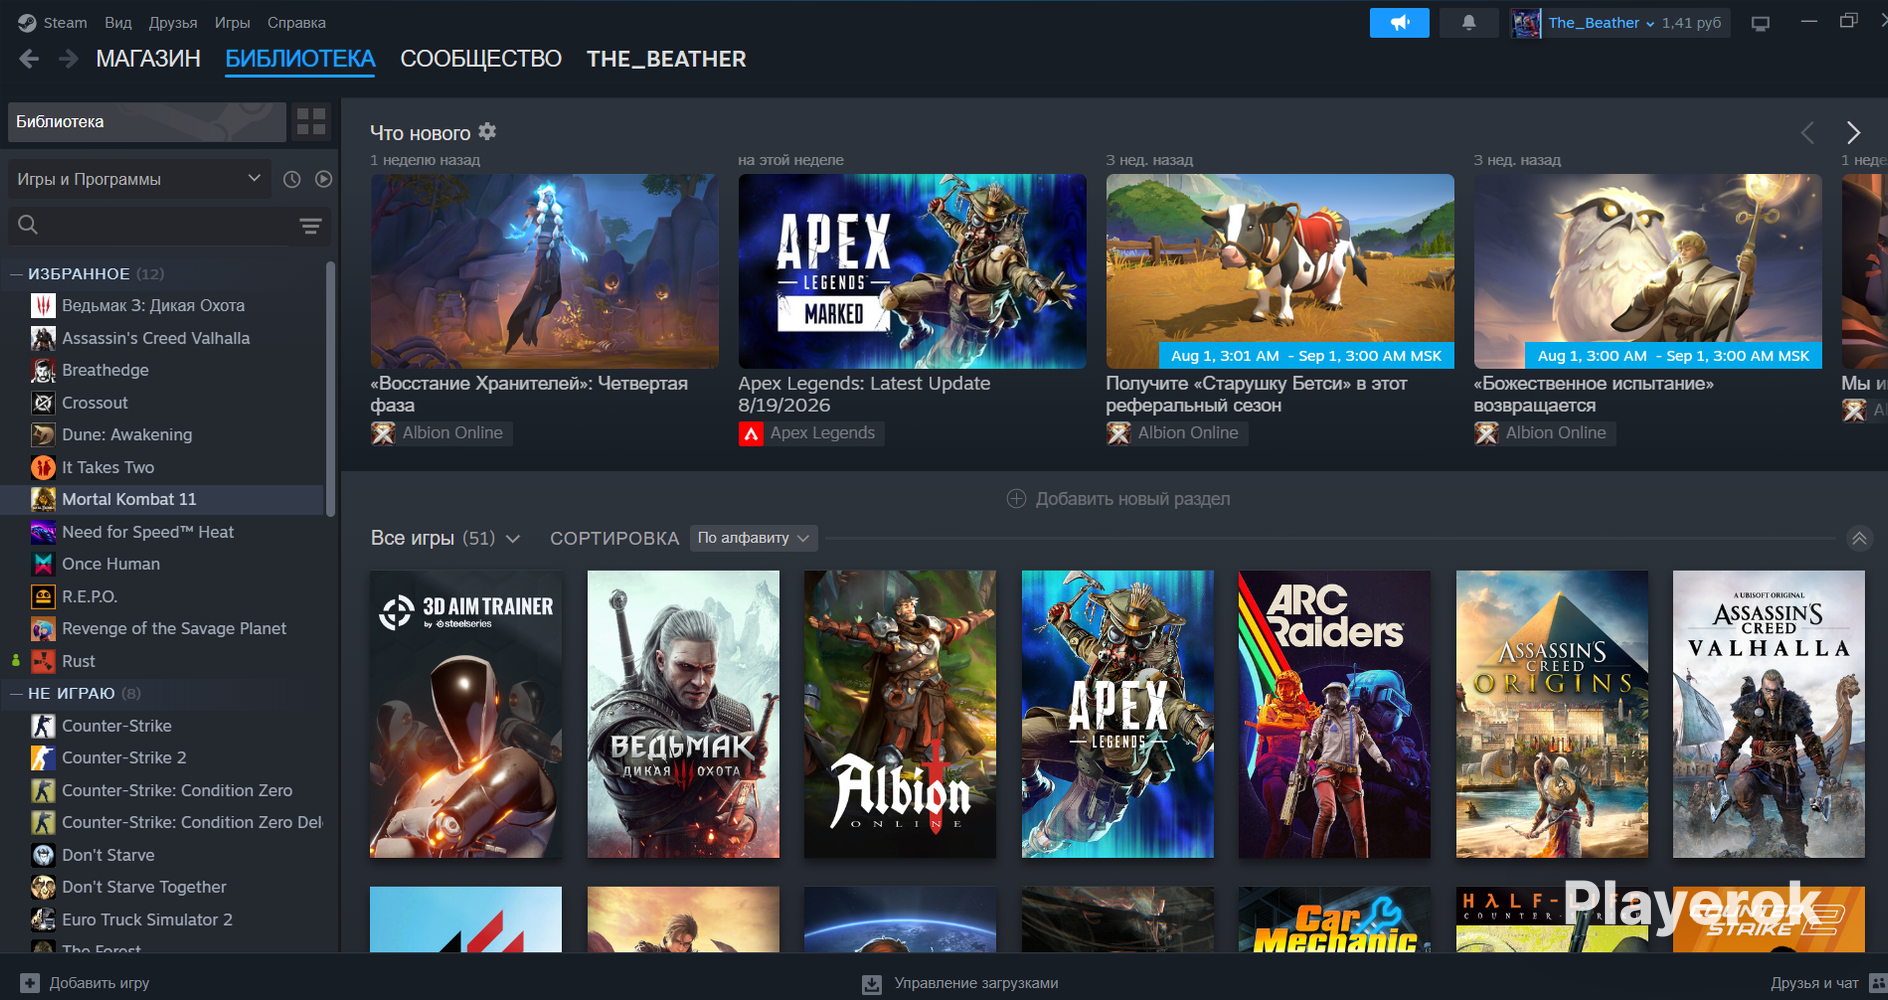Show previous What's New items
This screenshot has height=1000, width=1888.
click(1808, 132)
